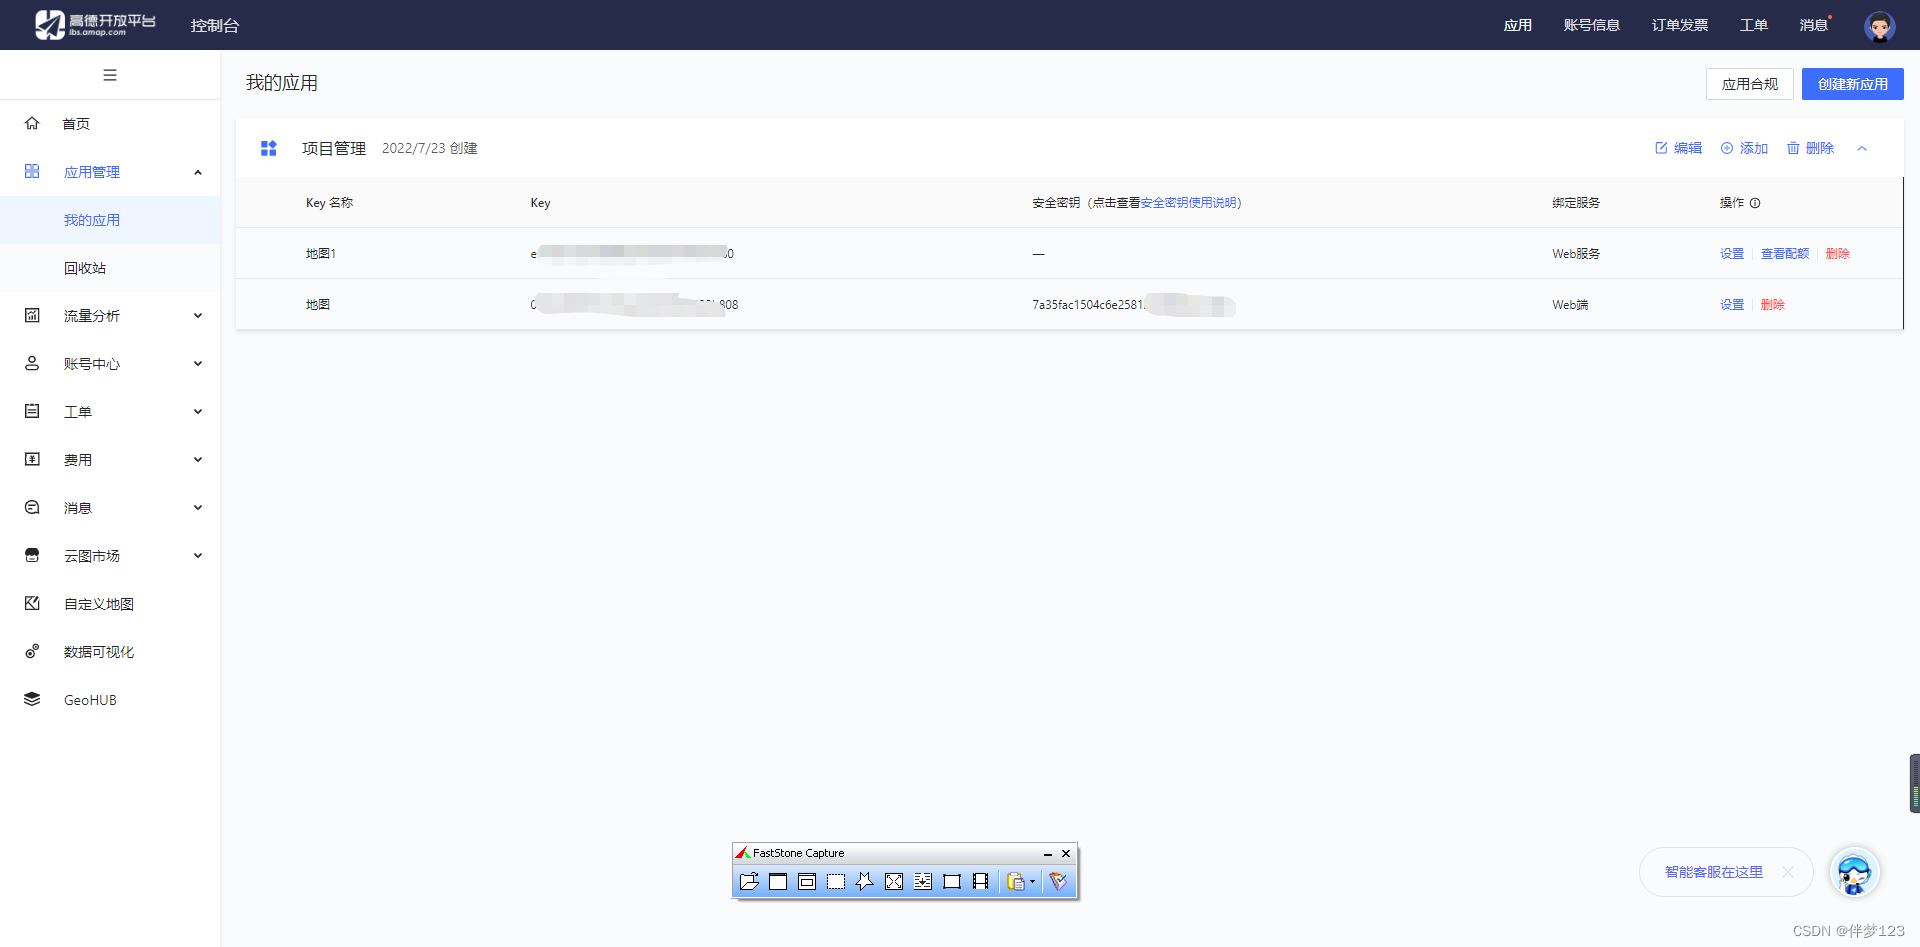Start screen recorder filmstrip icon

pyautogui.click(x=981, y=881)
